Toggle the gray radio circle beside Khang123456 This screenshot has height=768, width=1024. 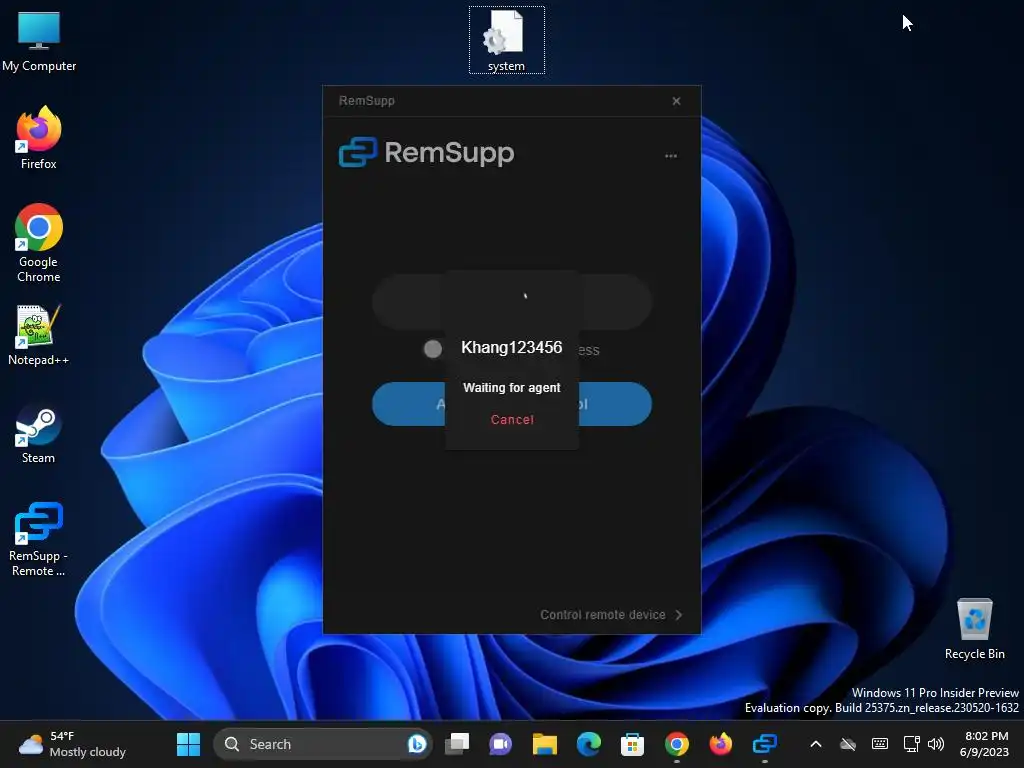(x=432, y=349)
